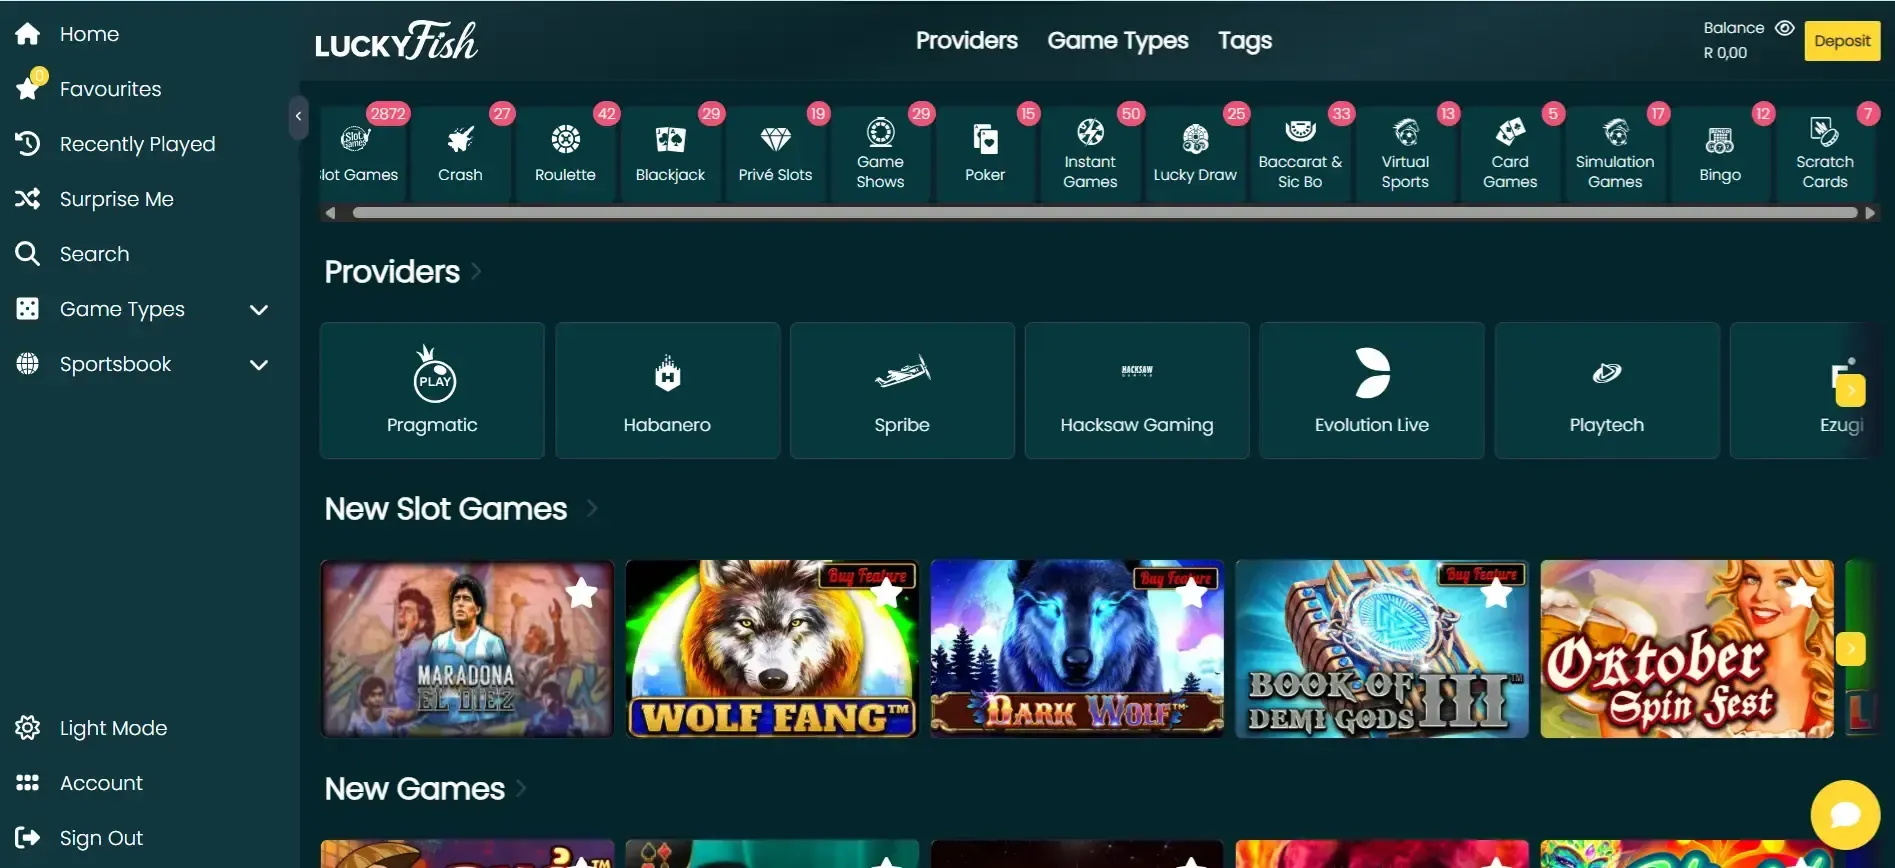Select the Pragmatic provider
Screen dimensions: 1895x868
(432, 390)
